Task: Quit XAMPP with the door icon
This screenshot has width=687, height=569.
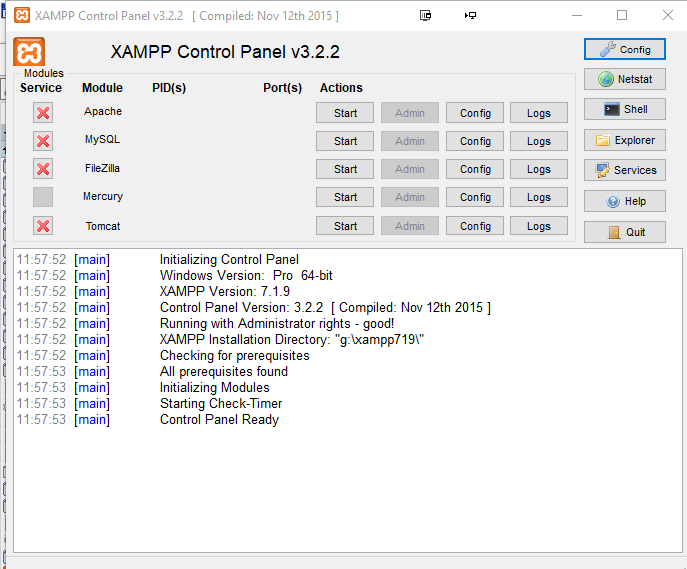Action: click(x=625, y=232)
